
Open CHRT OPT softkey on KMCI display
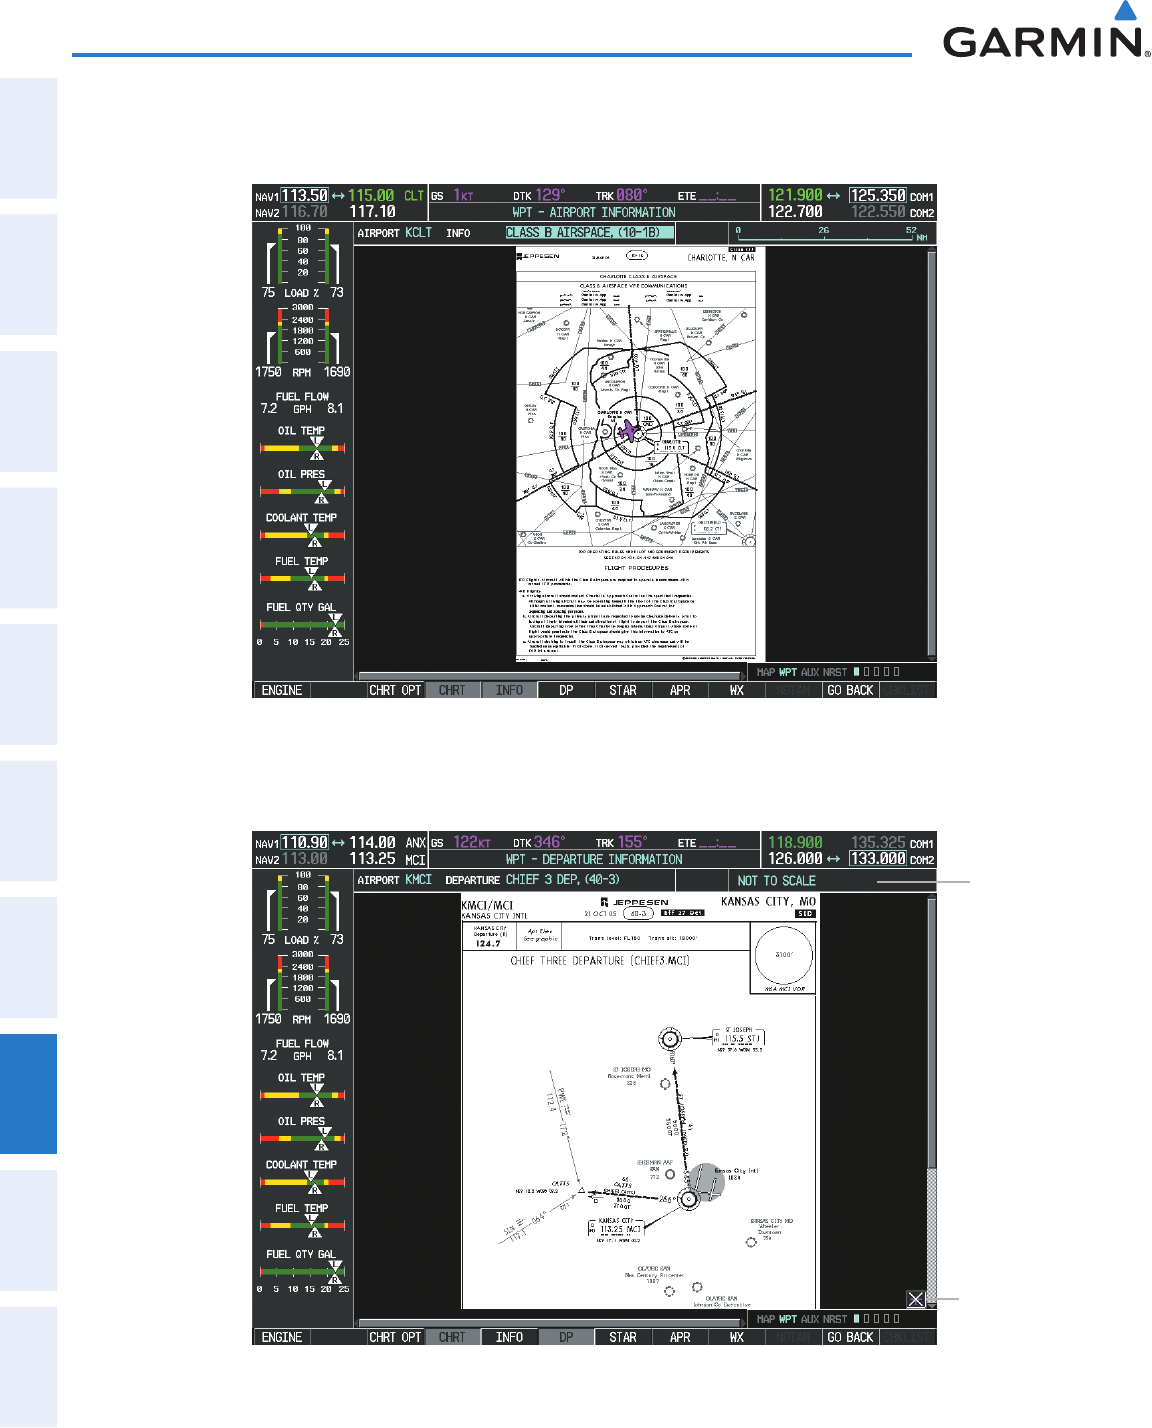396,1337
